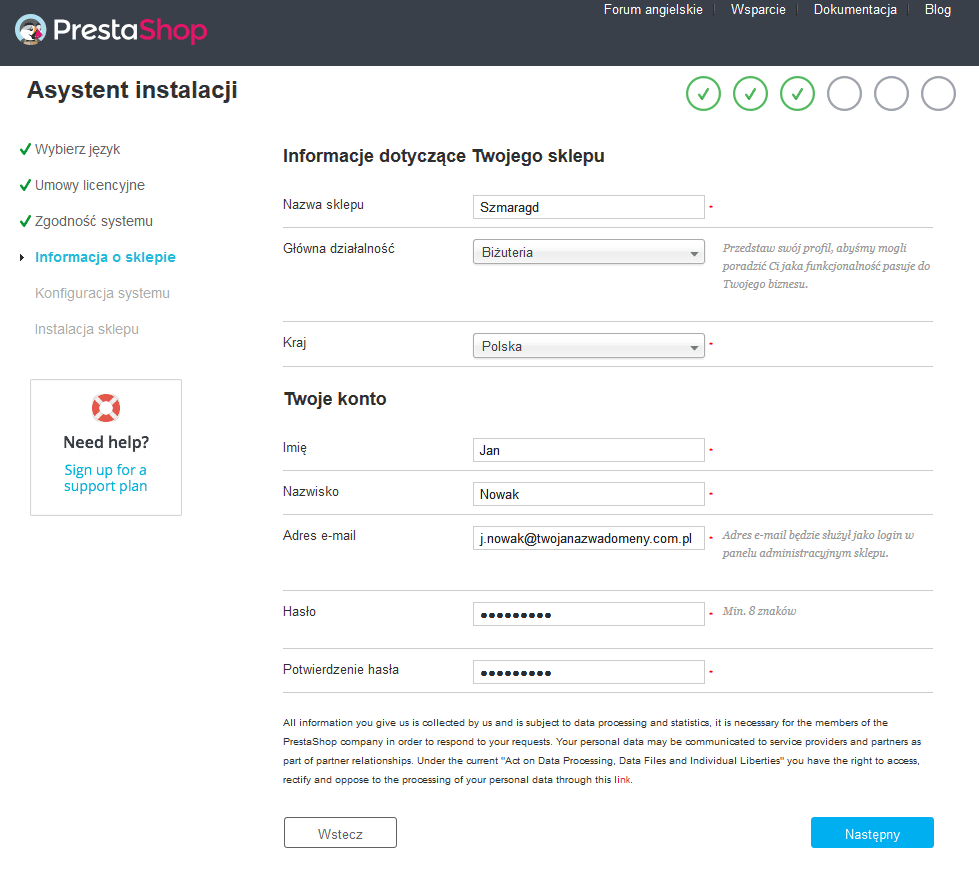The image size is (979, 870).
Task: Click the fourth empty step circle
Action: click(844, 94)
